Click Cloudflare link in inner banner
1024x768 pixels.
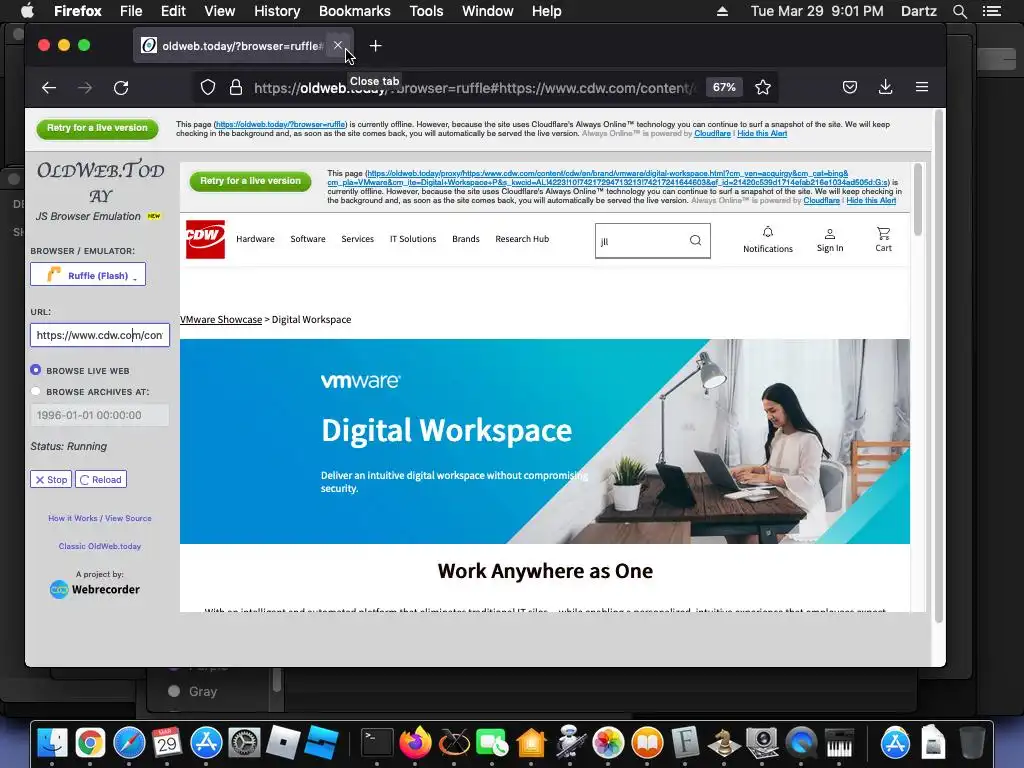pos(822,200)
